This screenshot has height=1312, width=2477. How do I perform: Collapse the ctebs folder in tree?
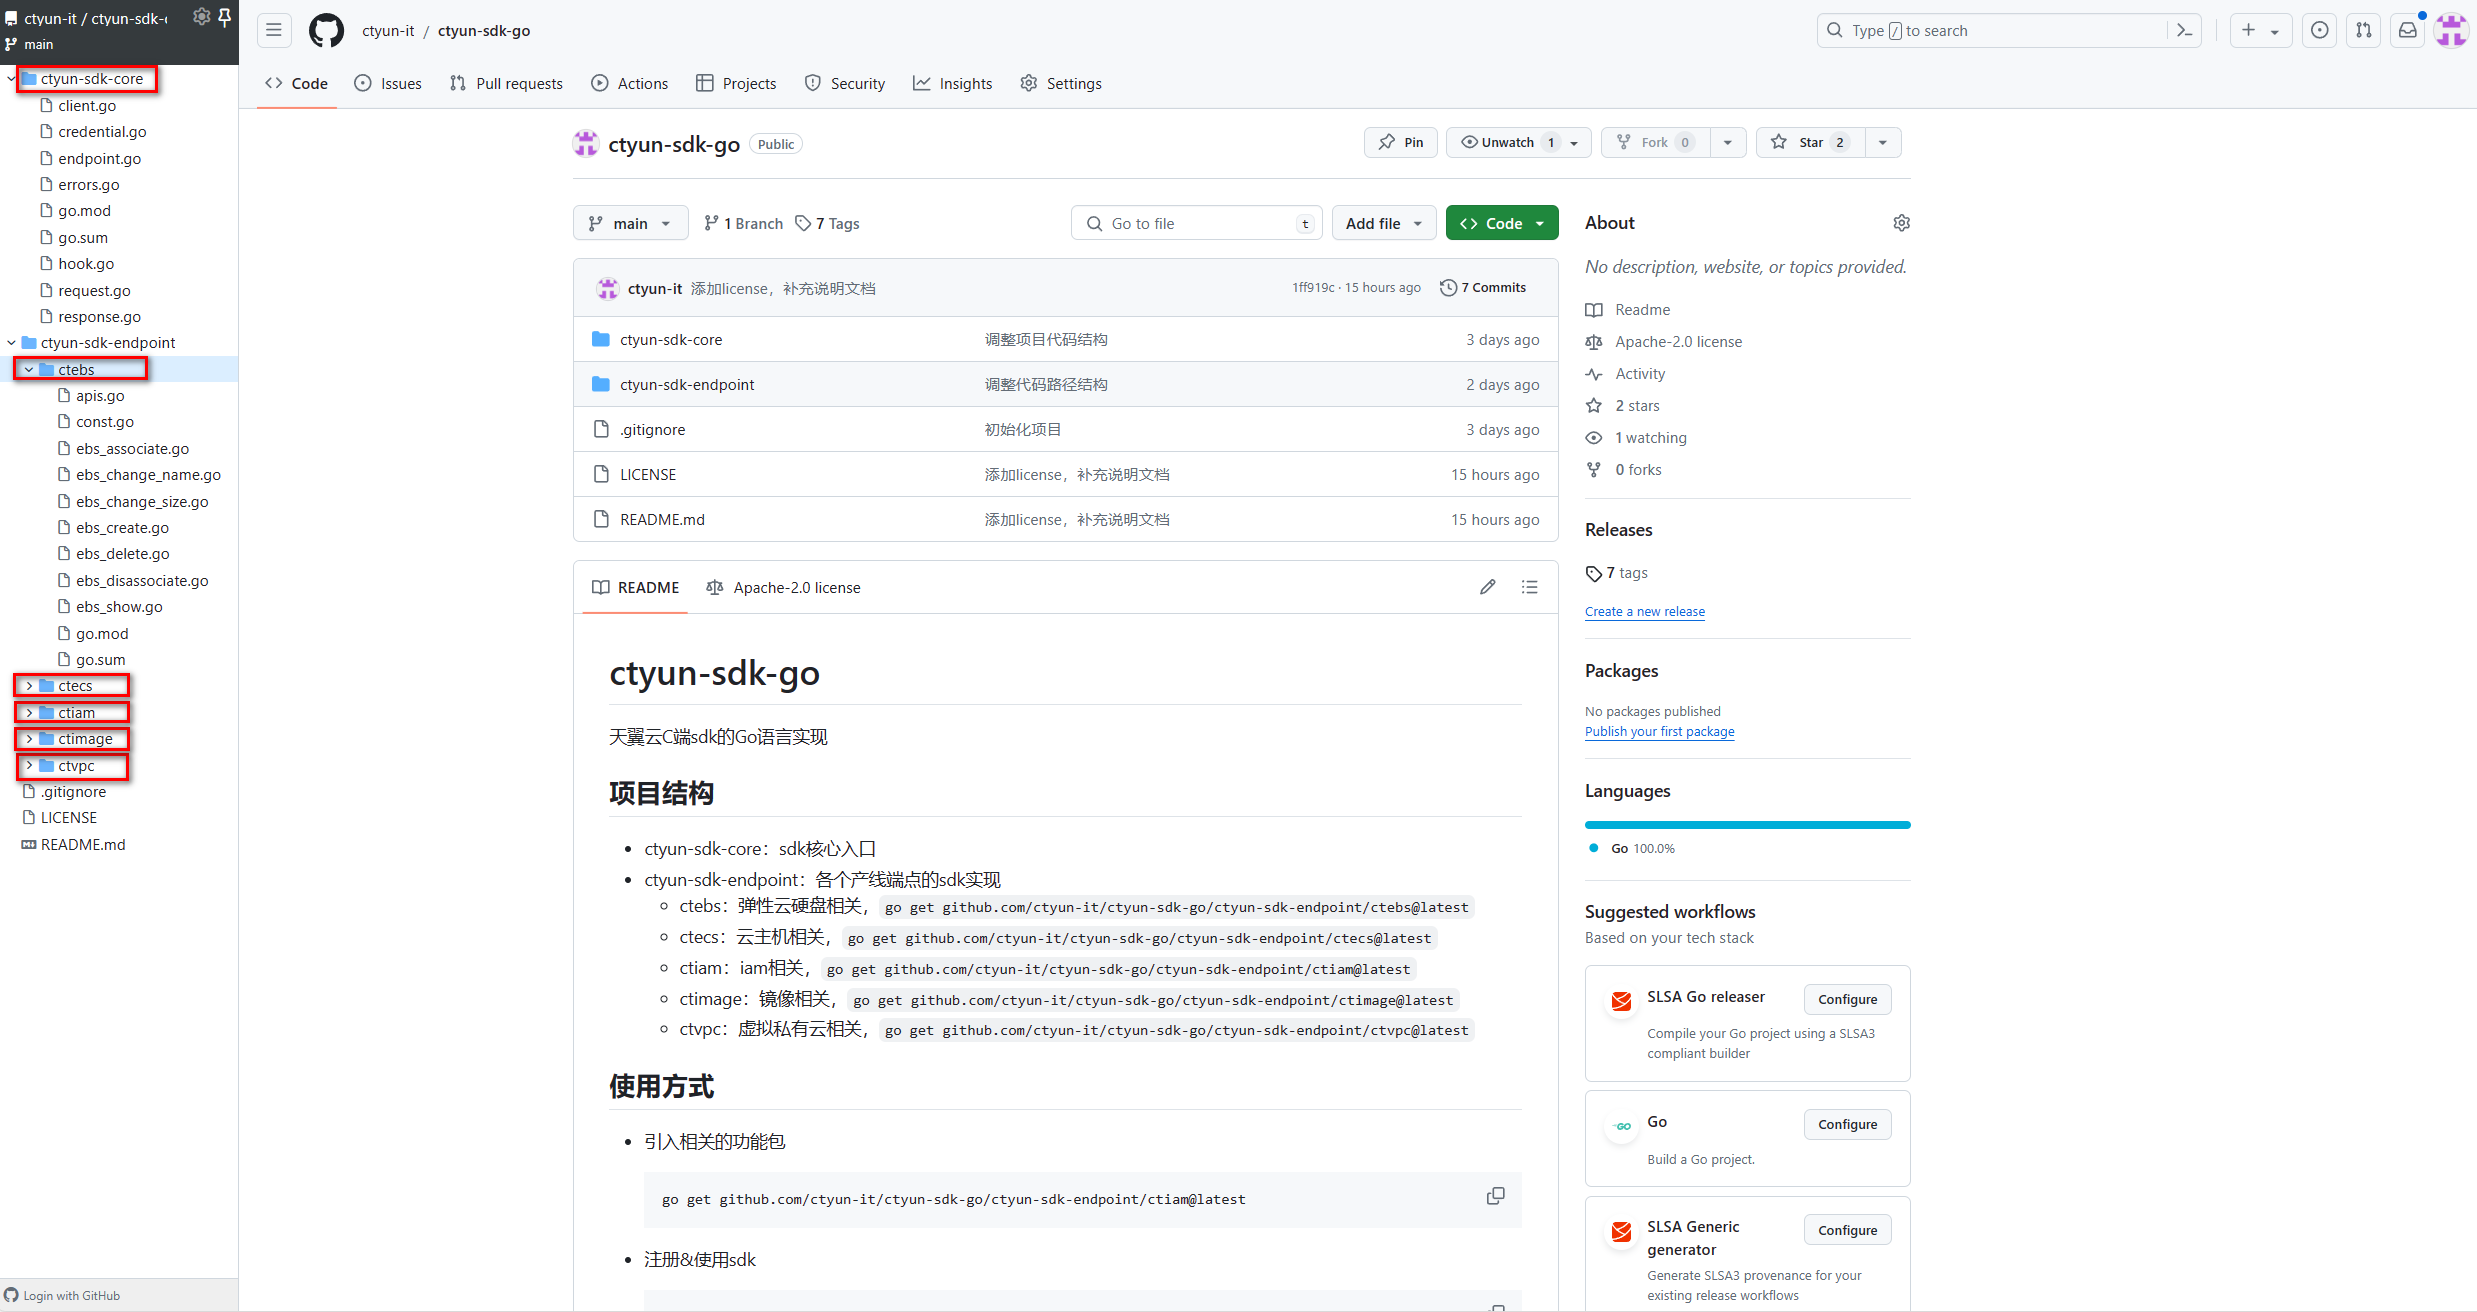[x=29, y=370]
